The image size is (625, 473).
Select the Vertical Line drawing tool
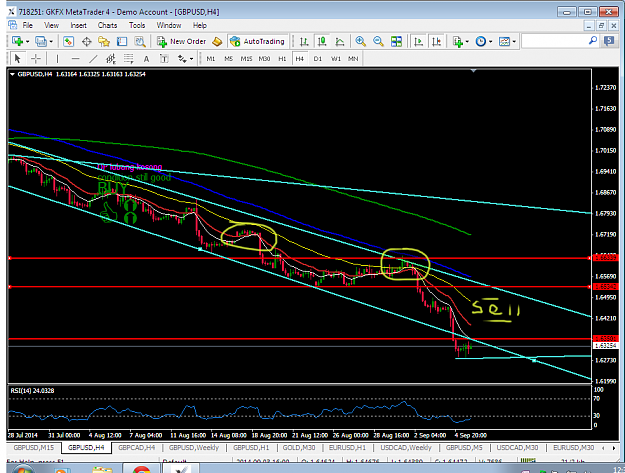coord(57,59)
